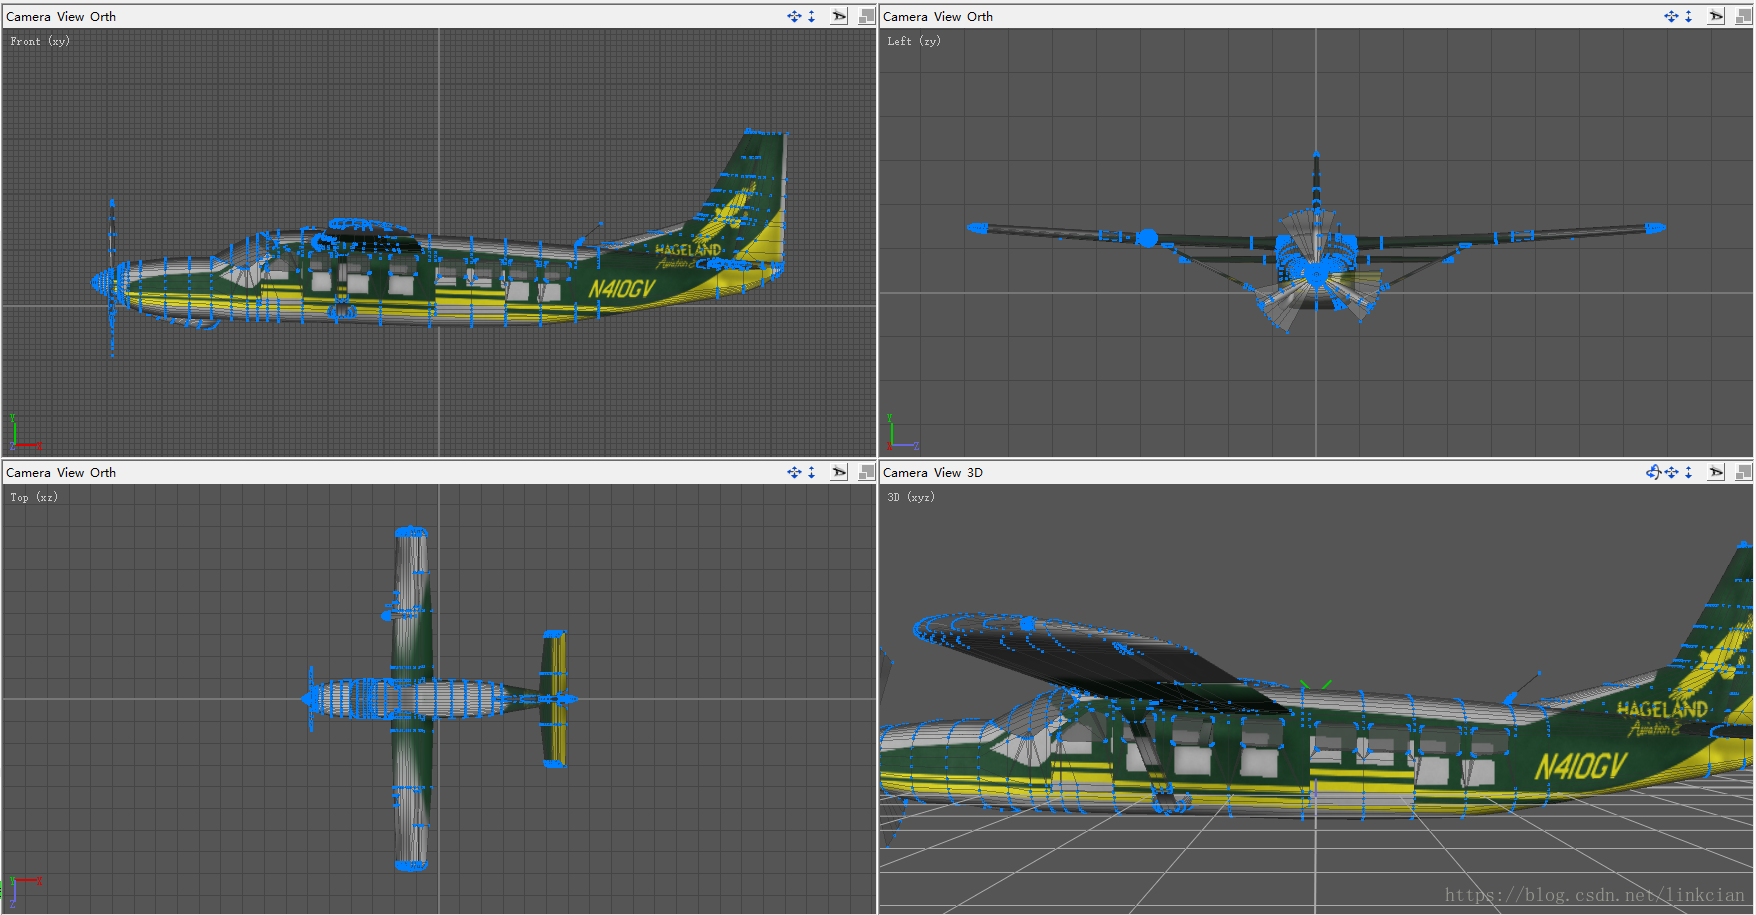This screenshot has width=1756, height=915.
Task: Click the eye camera button in 3D view
Action: pos(1716,472)
